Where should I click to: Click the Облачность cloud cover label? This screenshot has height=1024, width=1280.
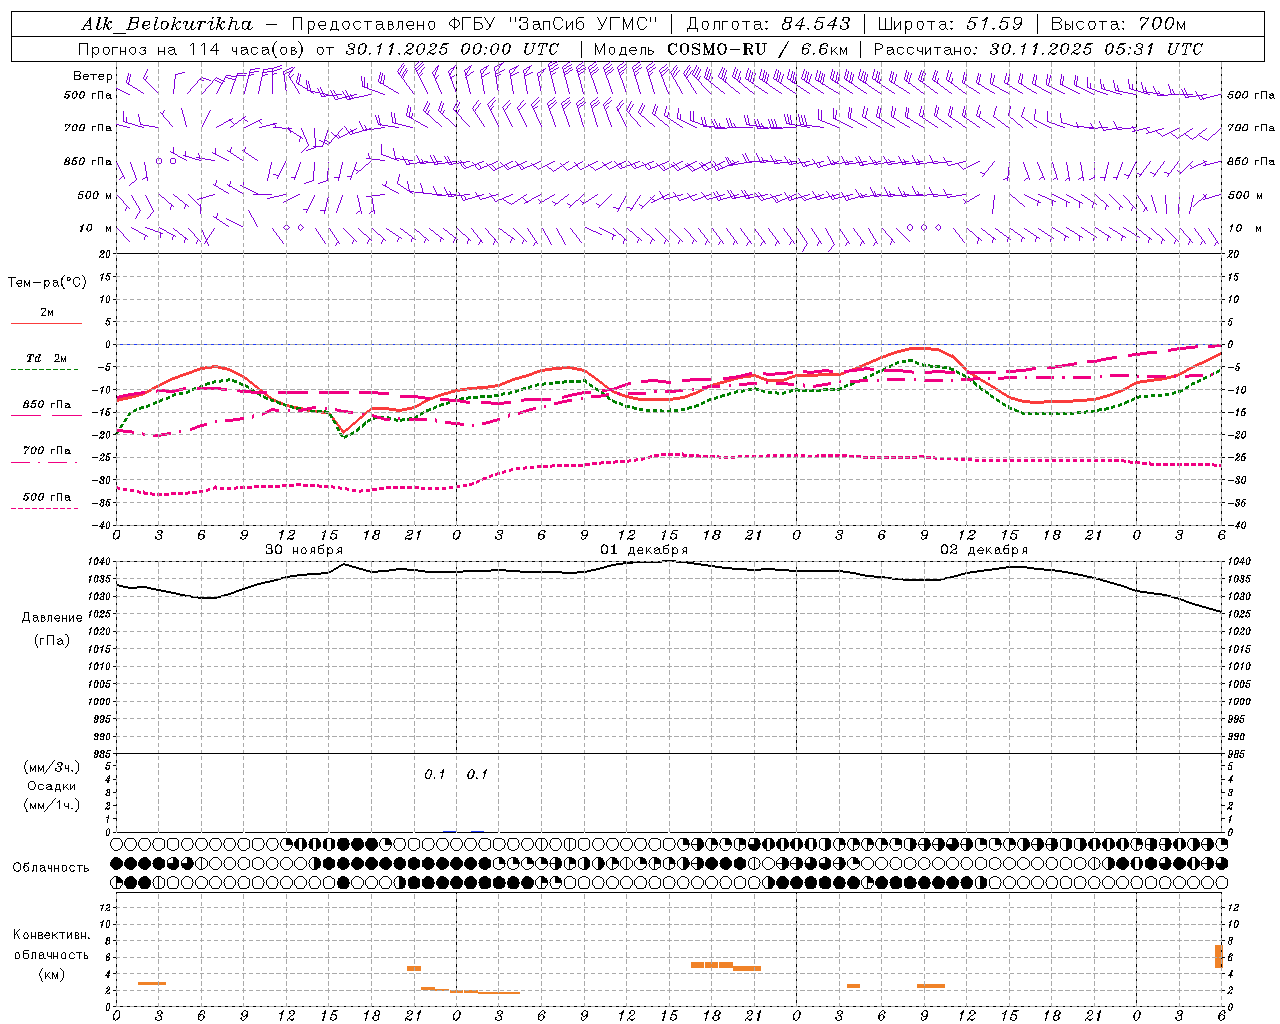click(51, 867)
